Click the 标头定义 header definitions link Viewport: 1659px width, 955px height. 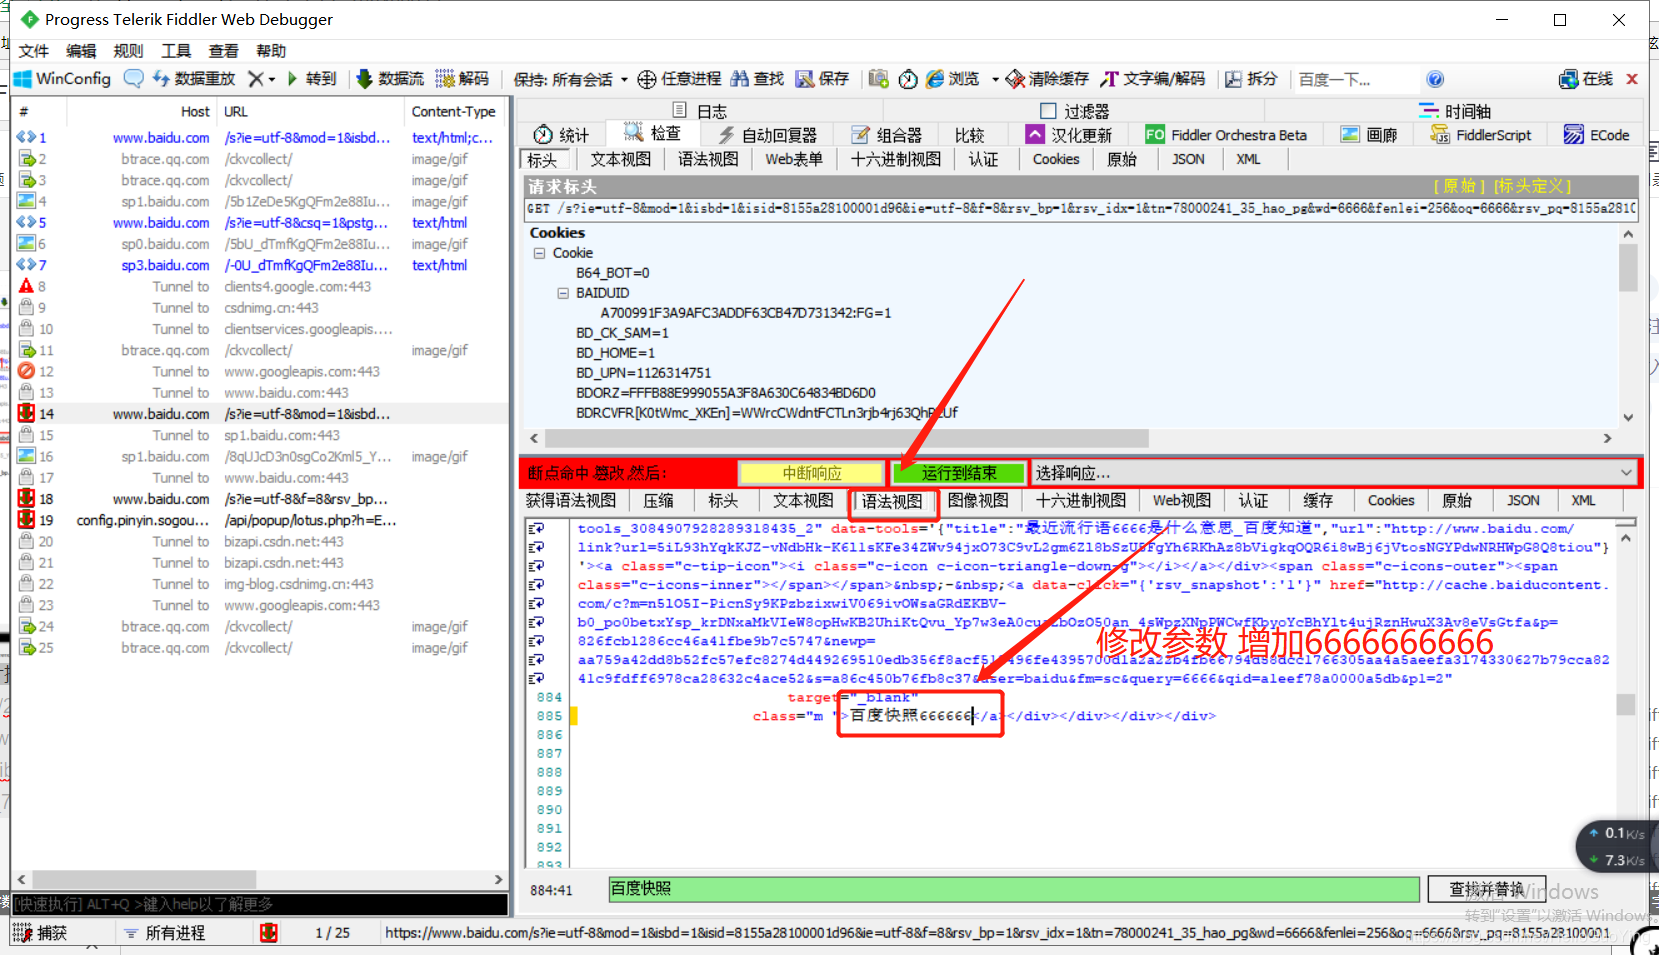point(1532,186)
